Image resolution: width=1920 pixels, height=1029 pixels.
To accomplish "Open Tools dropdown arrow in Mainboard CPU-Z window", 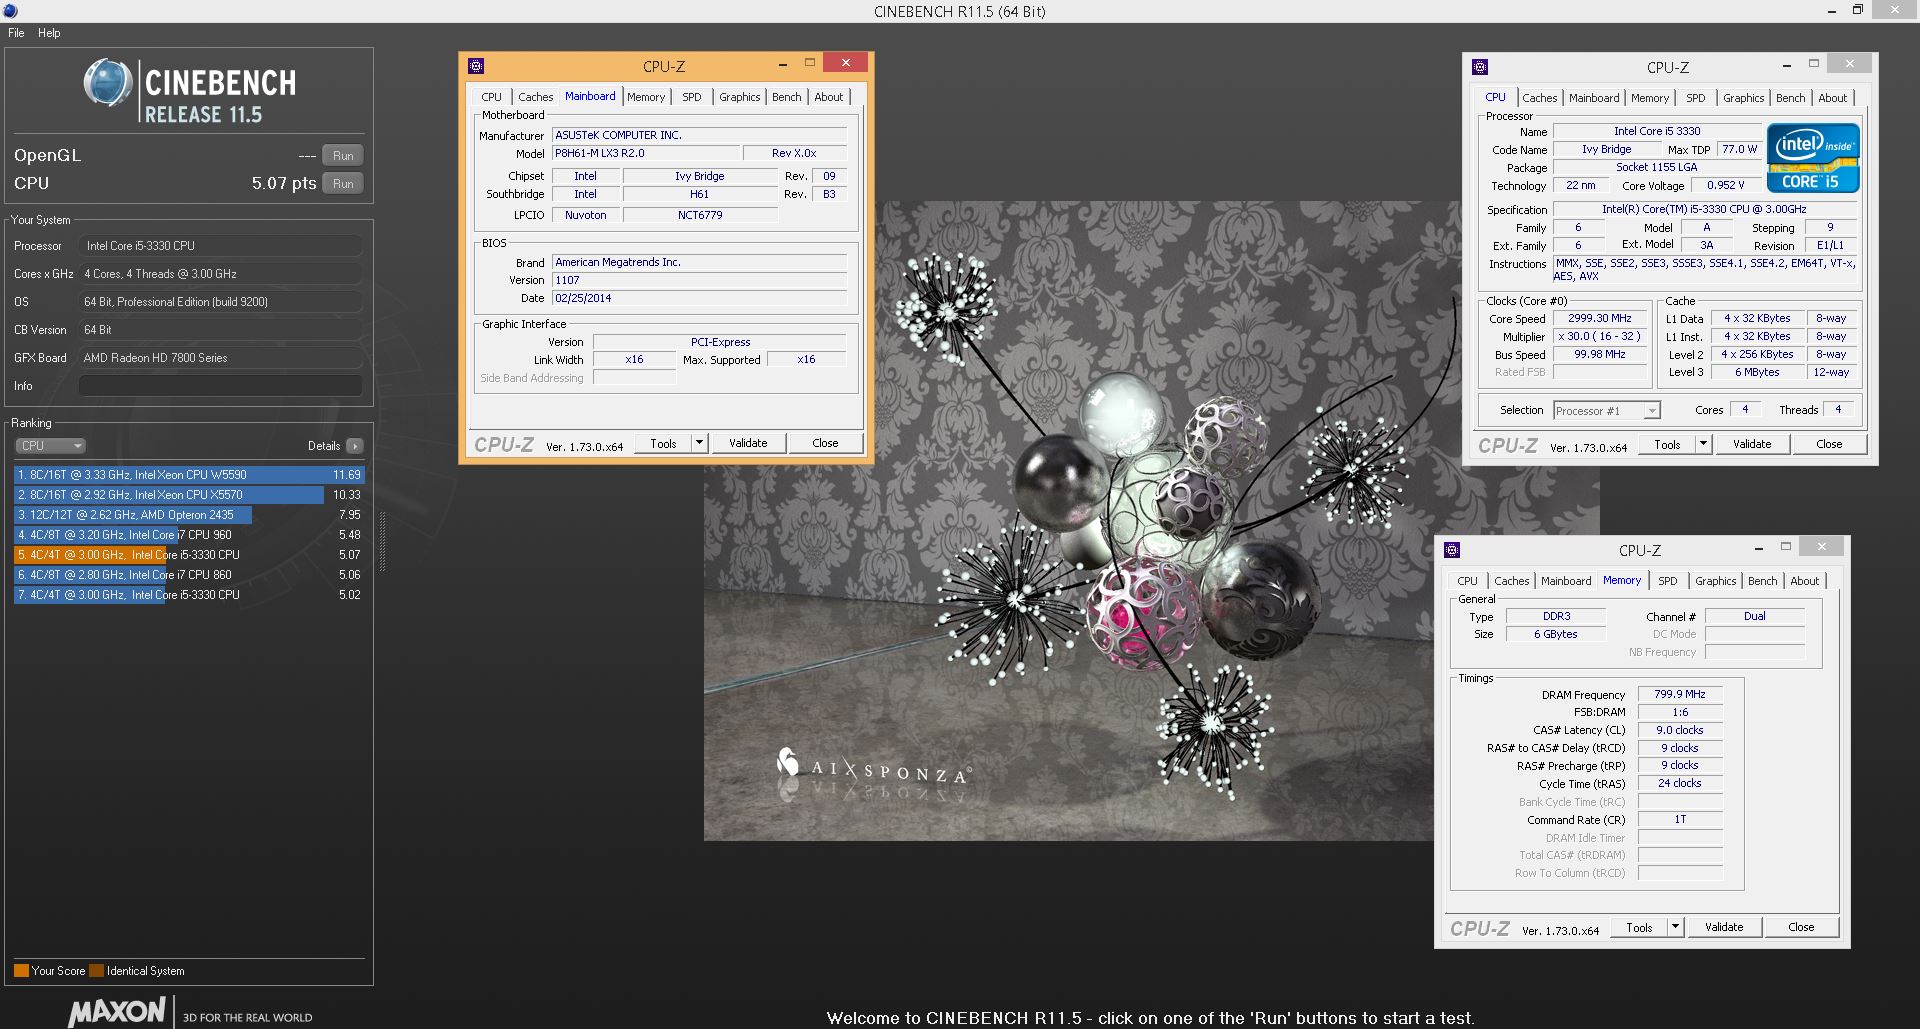I will pos(699,443).
